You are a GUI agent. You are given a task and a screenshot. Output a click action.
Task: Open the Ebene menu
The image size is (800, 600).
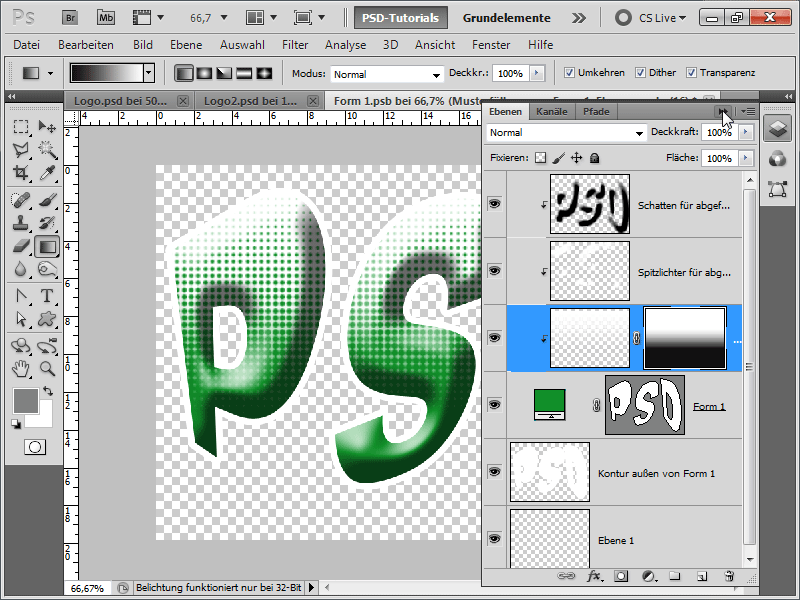point(186,45)
